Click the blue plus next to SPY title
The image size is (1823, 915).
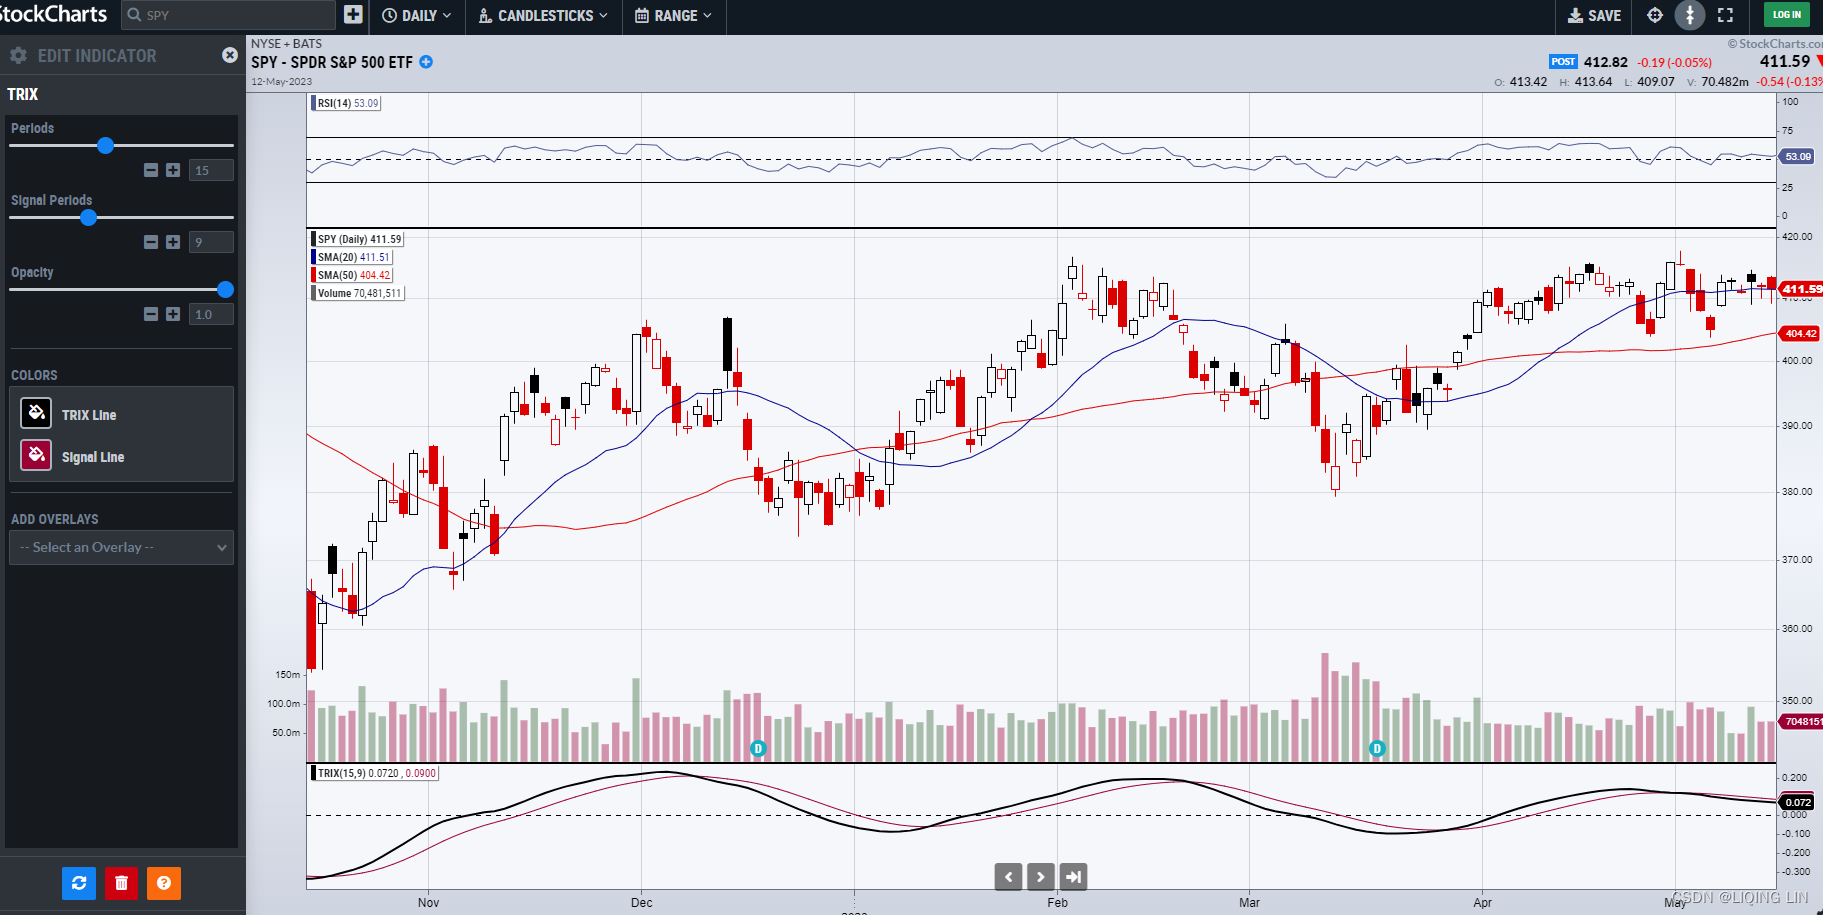(426, 62)
